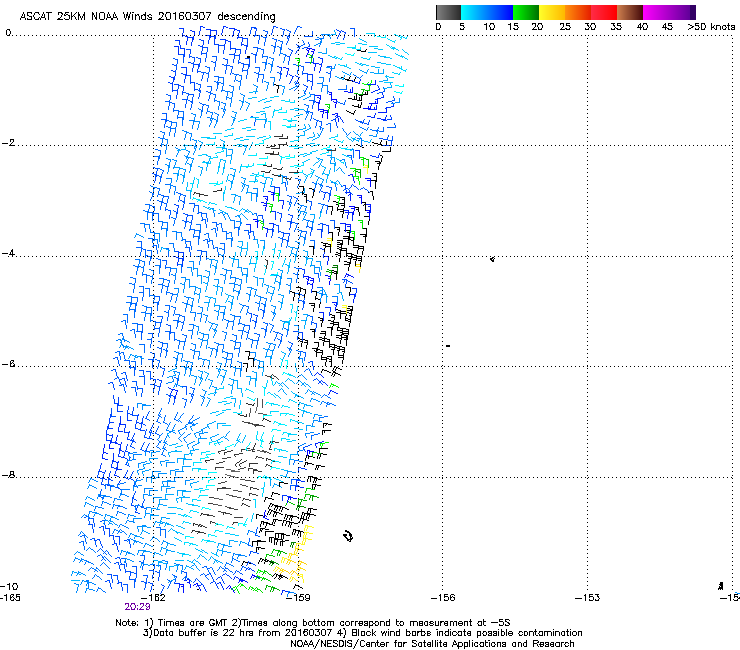The image size is (740, 650).
Task: Select the gray 0-5 knots colorbar segment
Action: tap(448, 12)
